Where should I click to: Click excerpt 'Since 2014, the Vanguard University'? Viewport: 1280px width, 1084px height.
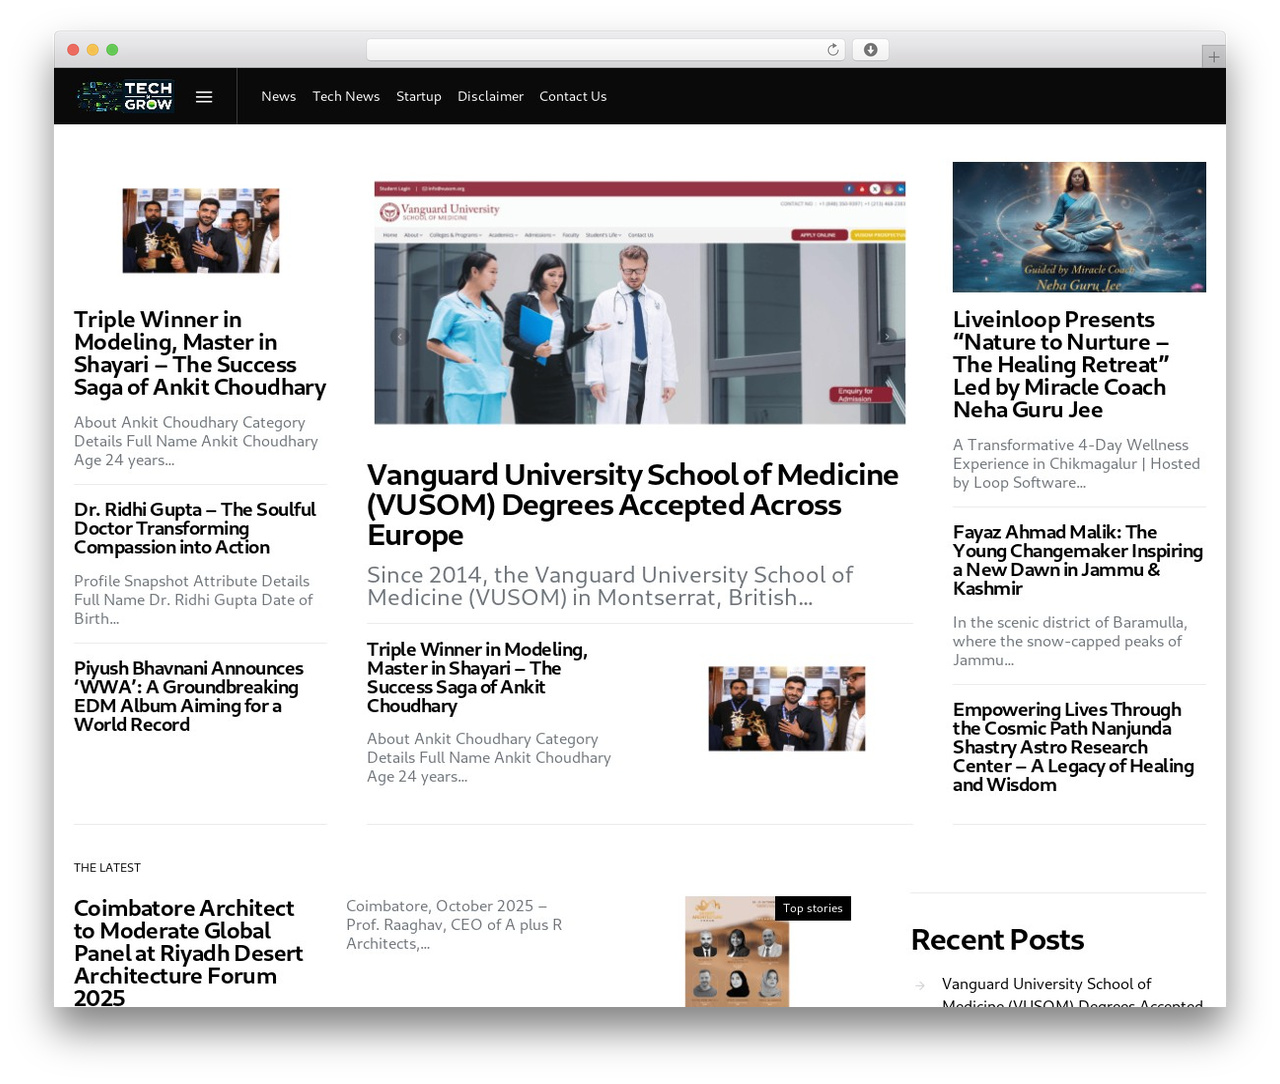pos(610,586)
